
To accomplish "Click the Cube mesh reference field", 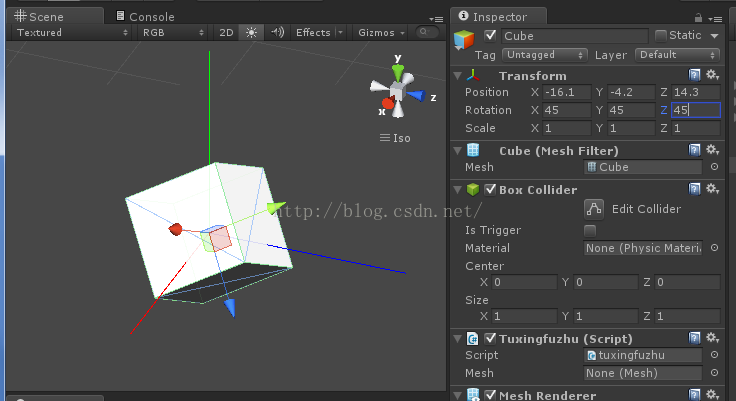I will click(x=643, y=167).
